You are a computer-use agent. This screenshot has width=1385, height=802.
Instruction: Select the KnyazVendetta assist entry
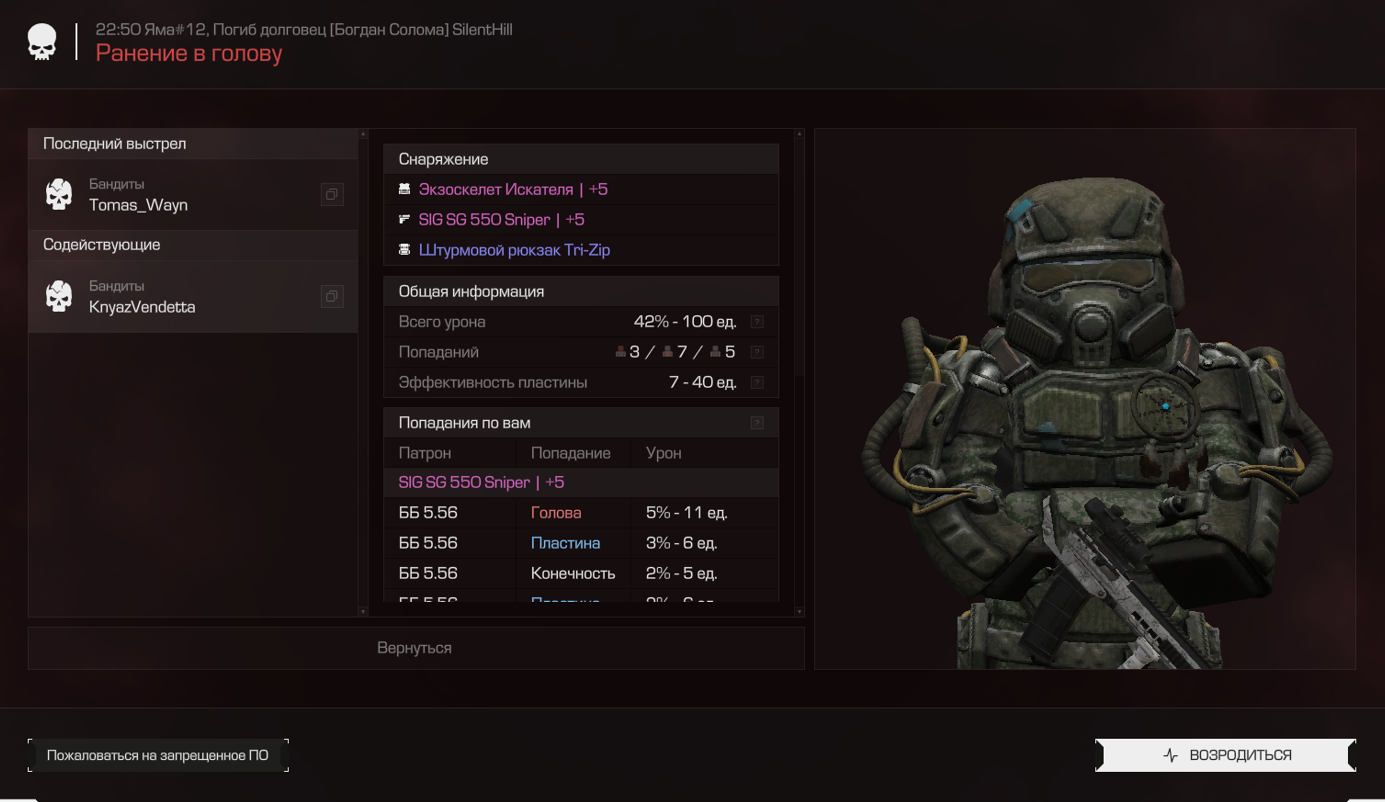click(x=193, y=297)
